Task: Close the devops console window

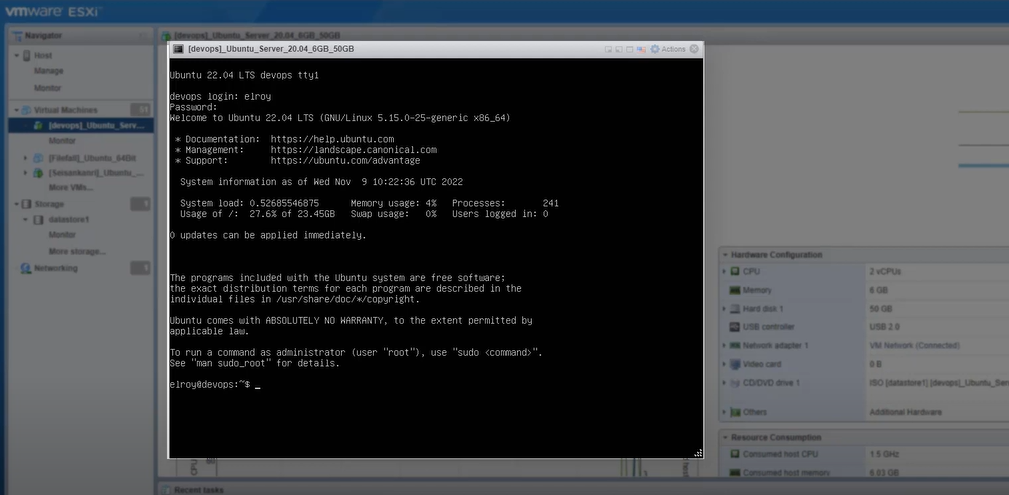Action: pyautogui.click(x=694, y=49)
